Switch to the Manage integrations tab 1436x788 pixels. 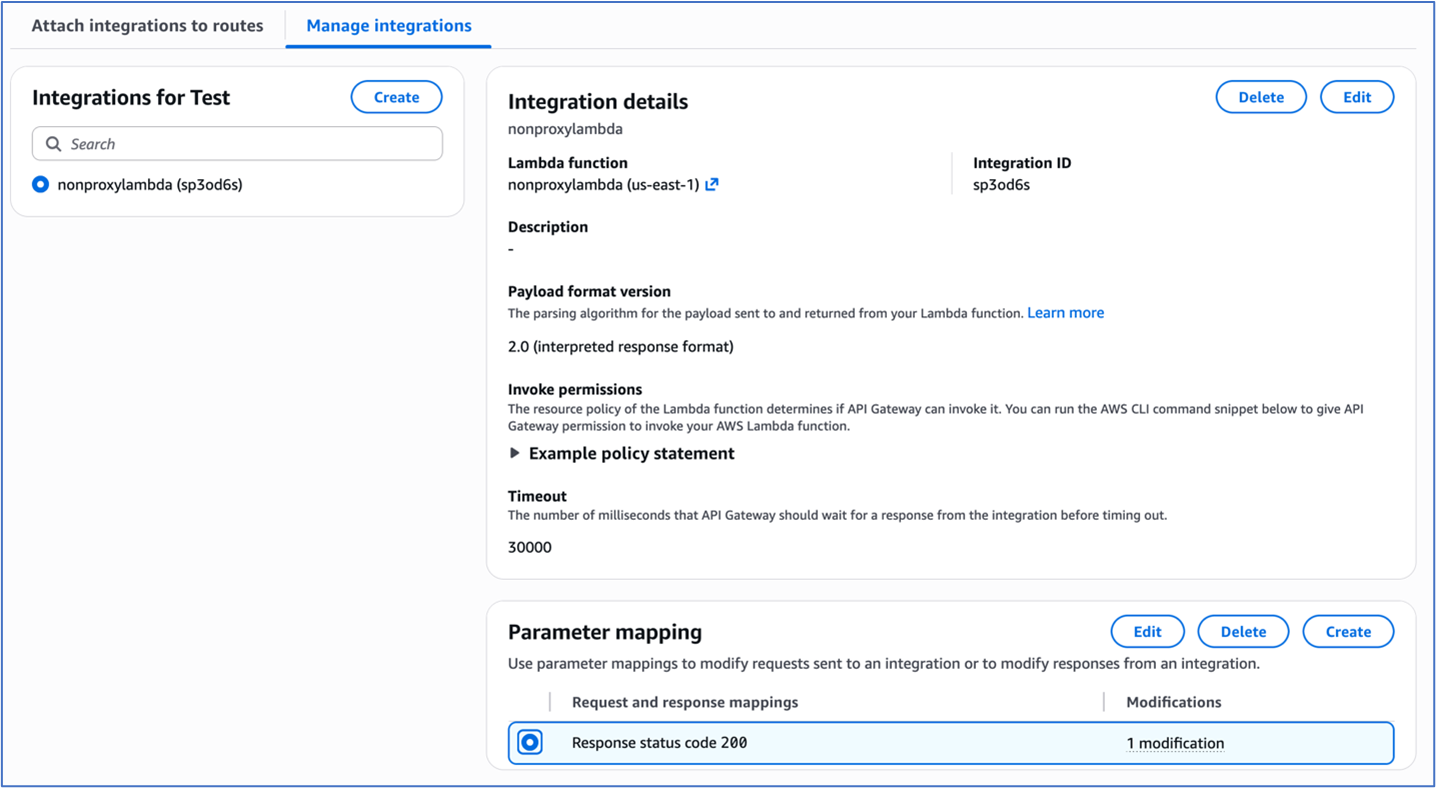pos(388,25)
